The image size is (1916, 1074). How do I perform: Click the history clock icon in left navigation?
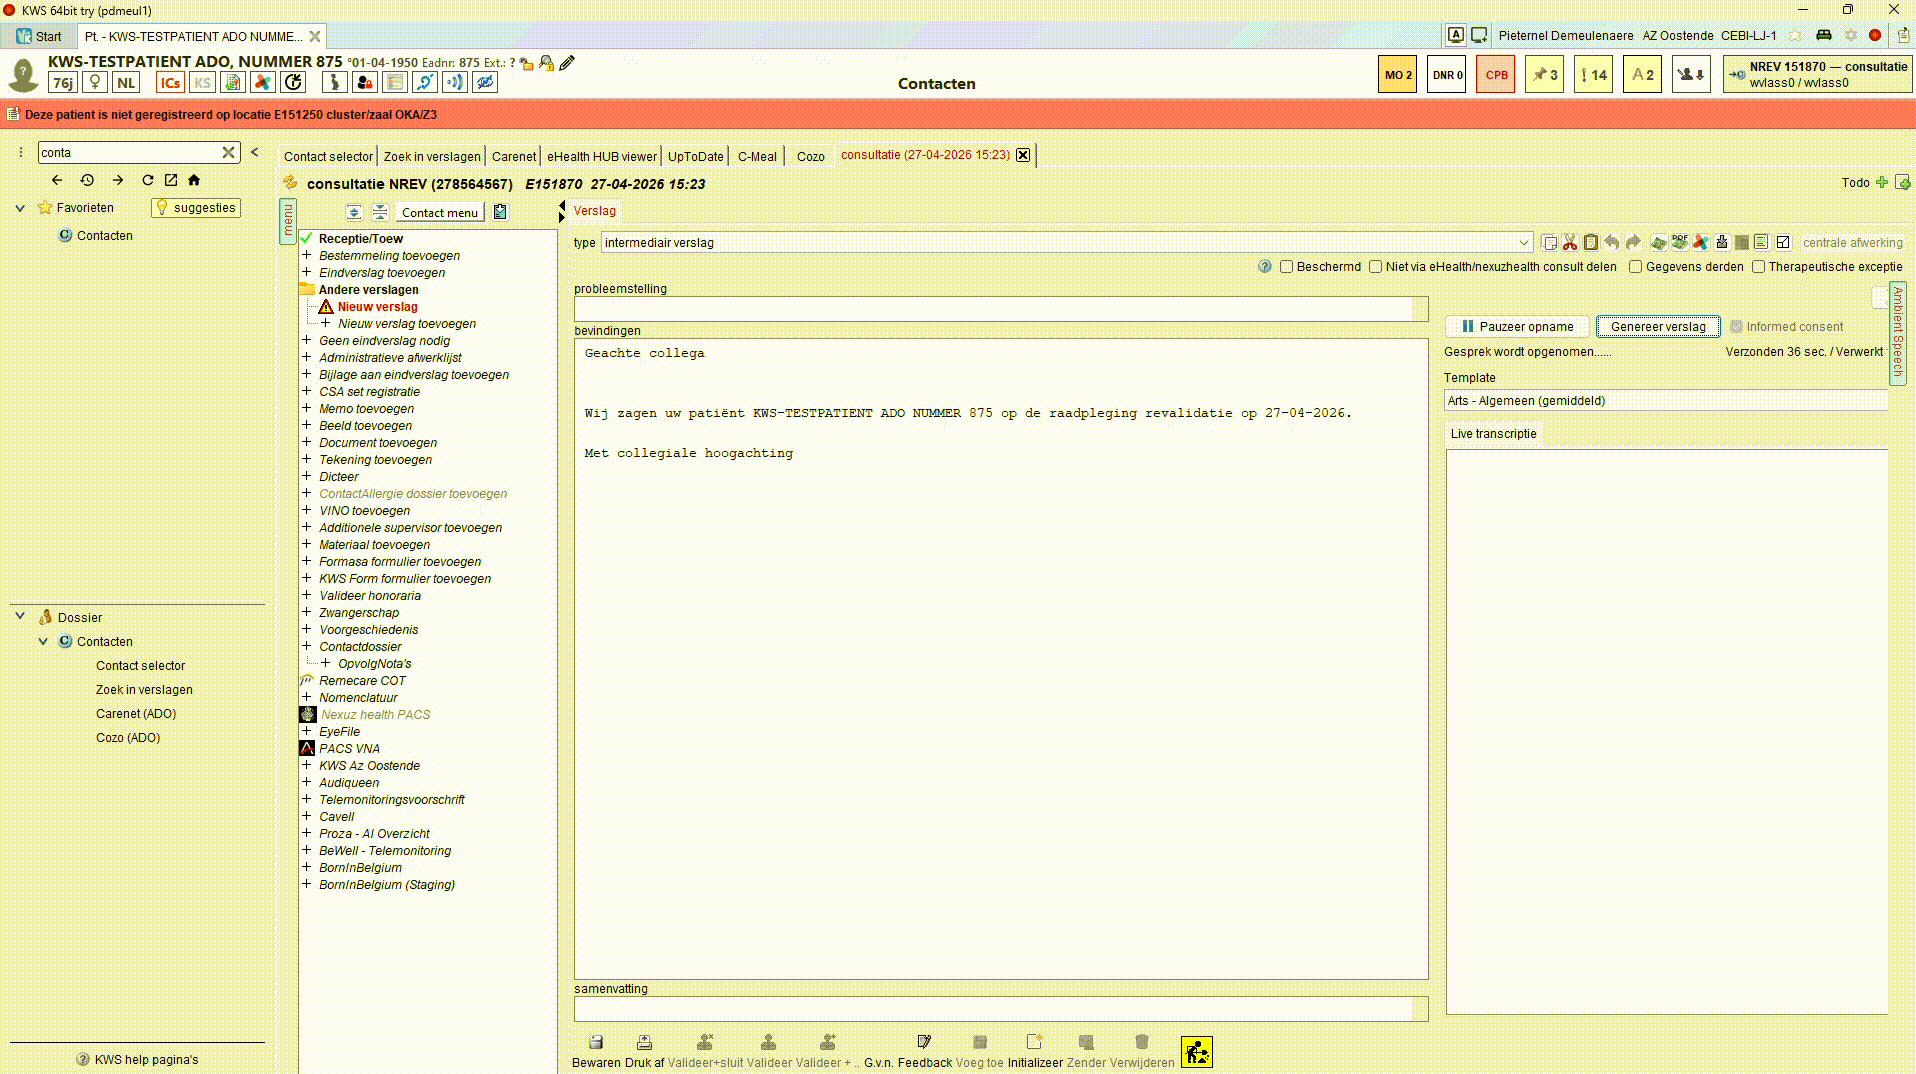[x=87, y=180]
